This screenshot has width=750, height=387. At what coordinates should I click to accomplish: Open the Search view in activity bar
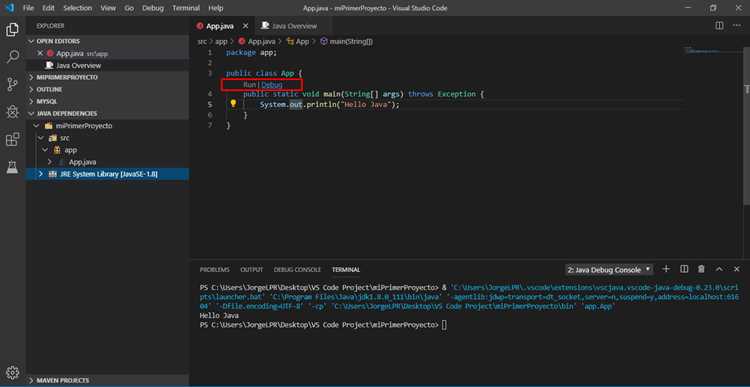(x=12, y=57)
